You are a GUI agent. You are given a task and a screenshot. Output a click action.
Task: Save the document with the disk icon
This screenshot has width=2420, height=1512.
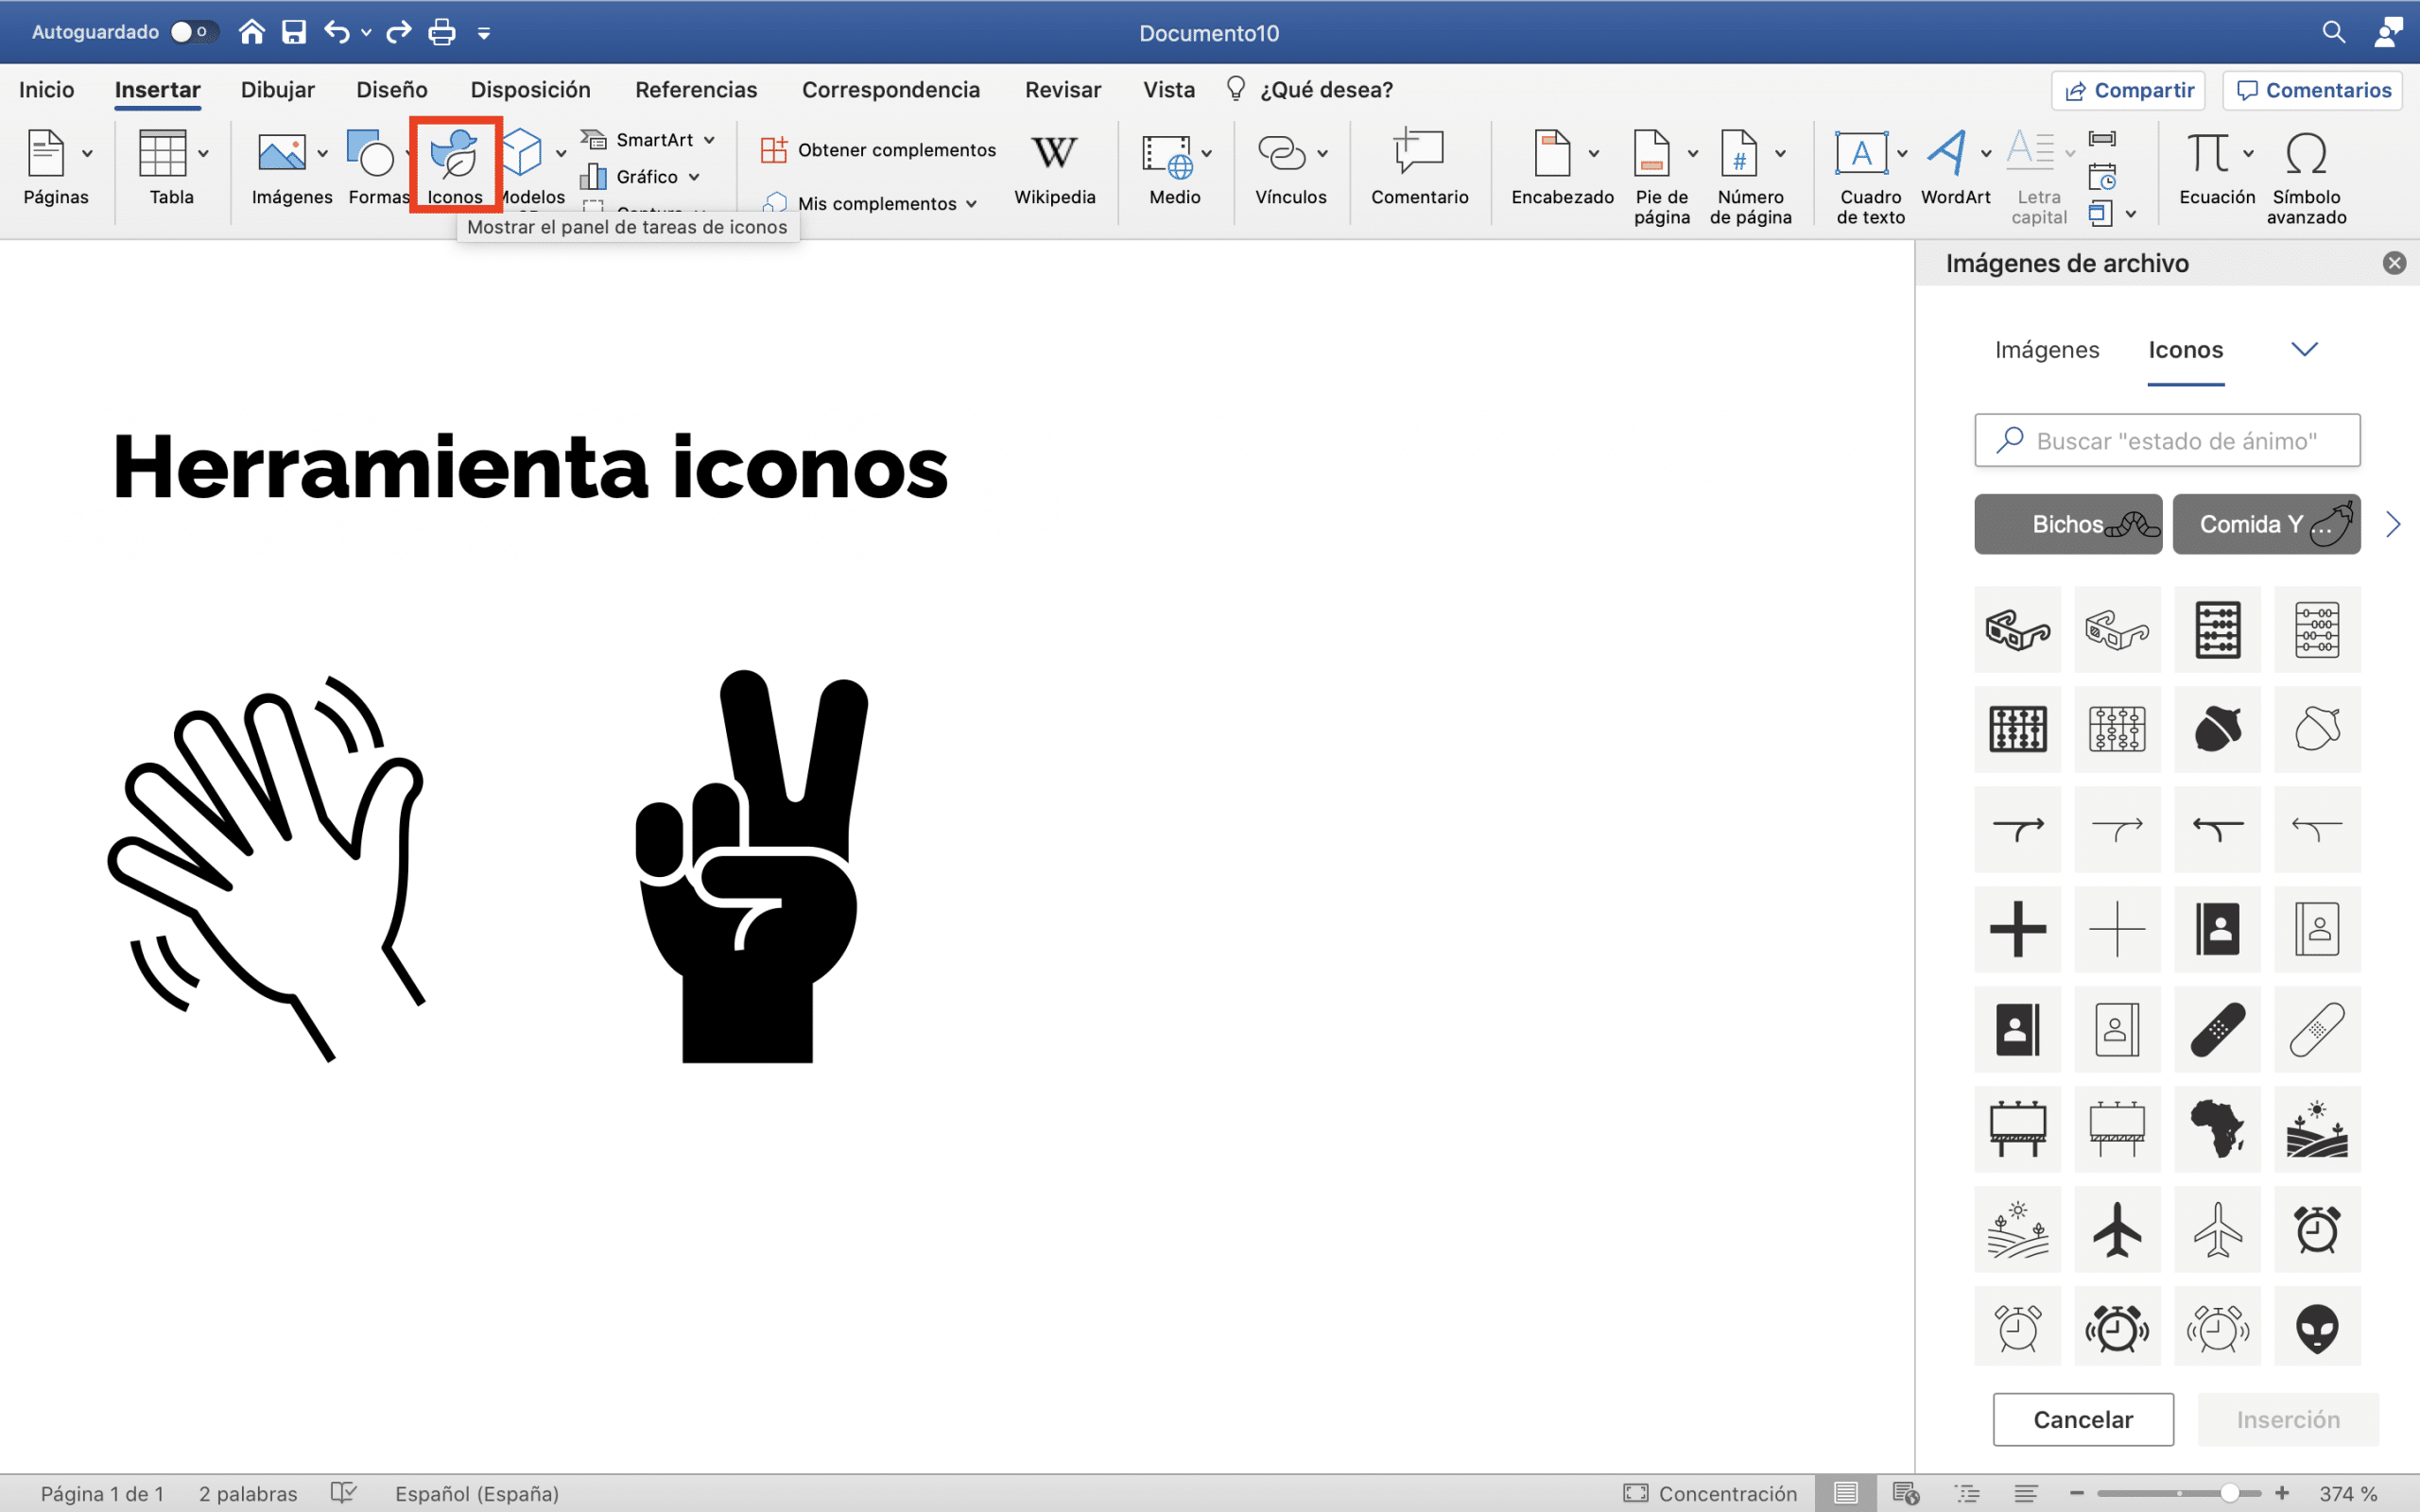(294, 32)
